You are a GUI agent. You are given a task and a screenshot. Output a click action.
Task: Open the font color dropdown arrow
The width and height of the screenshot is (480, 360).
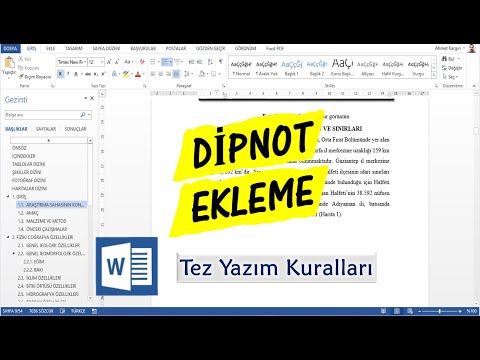click(x=144, y=74)
